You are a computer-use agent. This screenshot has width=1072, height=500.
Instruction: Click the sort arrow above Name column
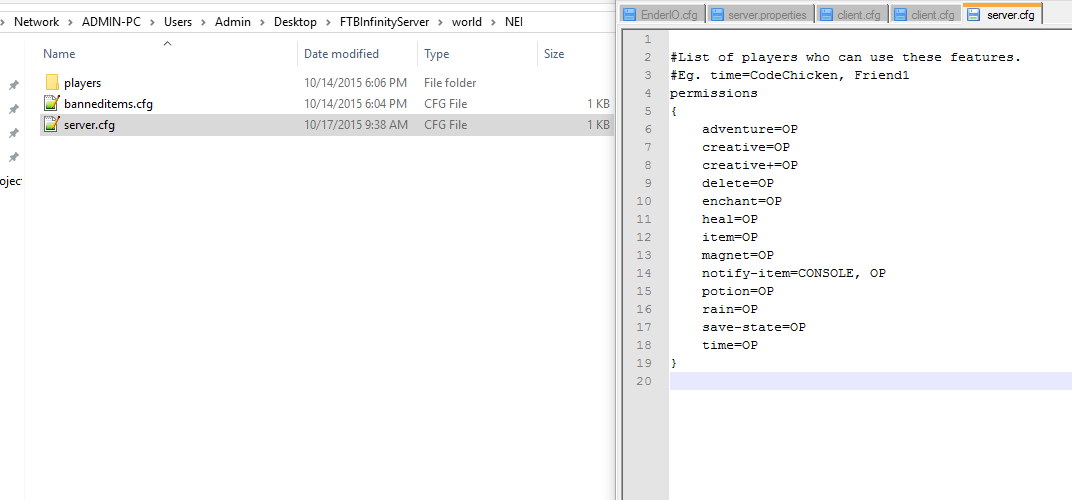[x=167, y=43]
